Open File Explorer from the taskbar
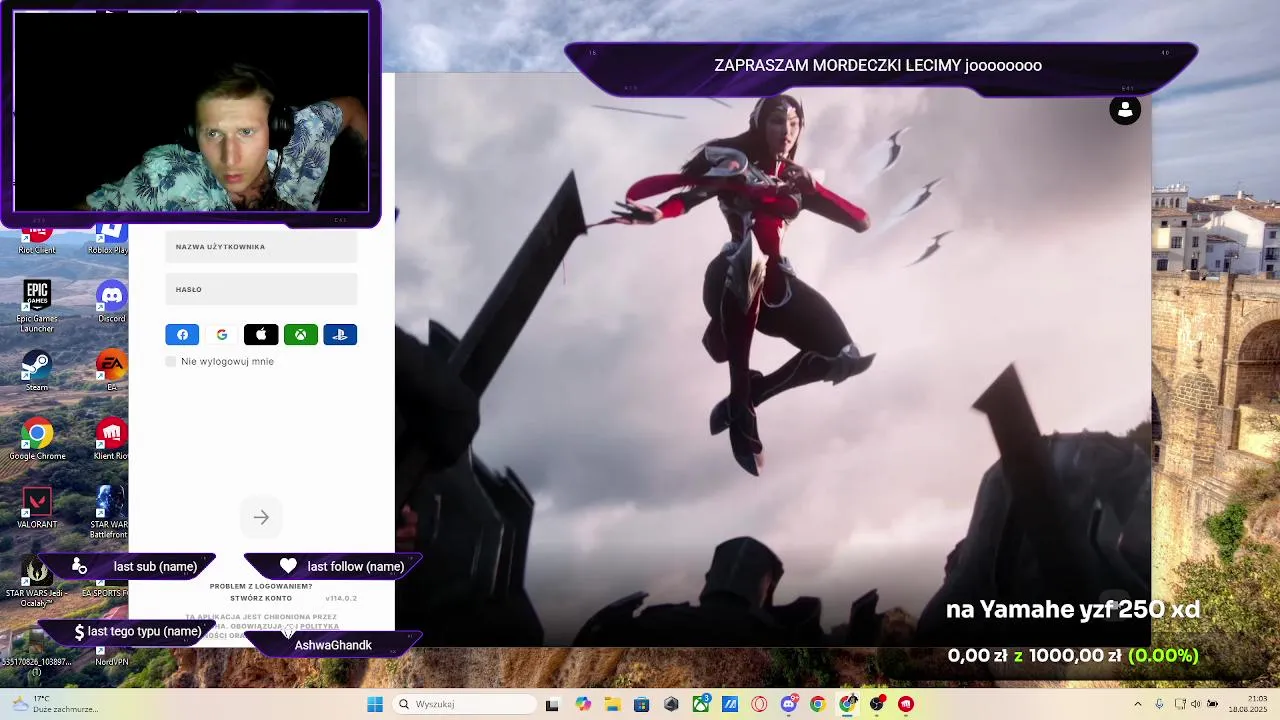Image resolution: width=1280 pixels, height=720 pixels. point(613,704)
